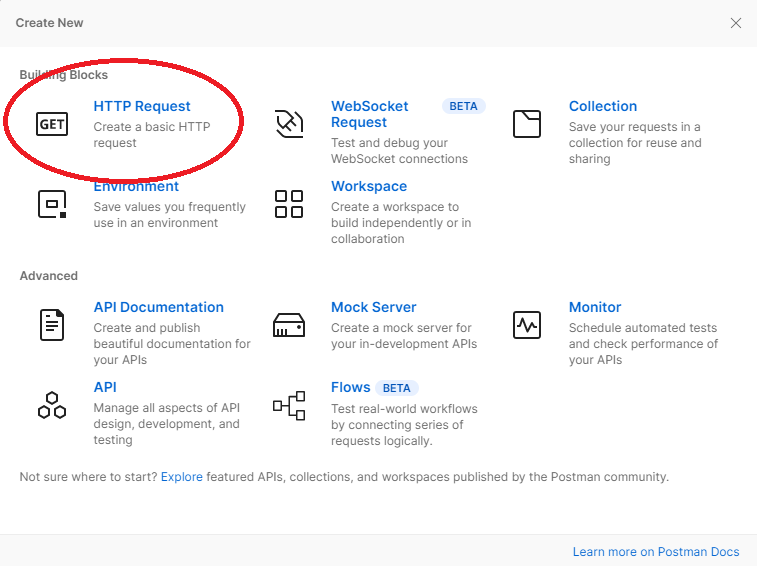
Task: Open the HTTP Request link
Action: click(x=142, y=106)
